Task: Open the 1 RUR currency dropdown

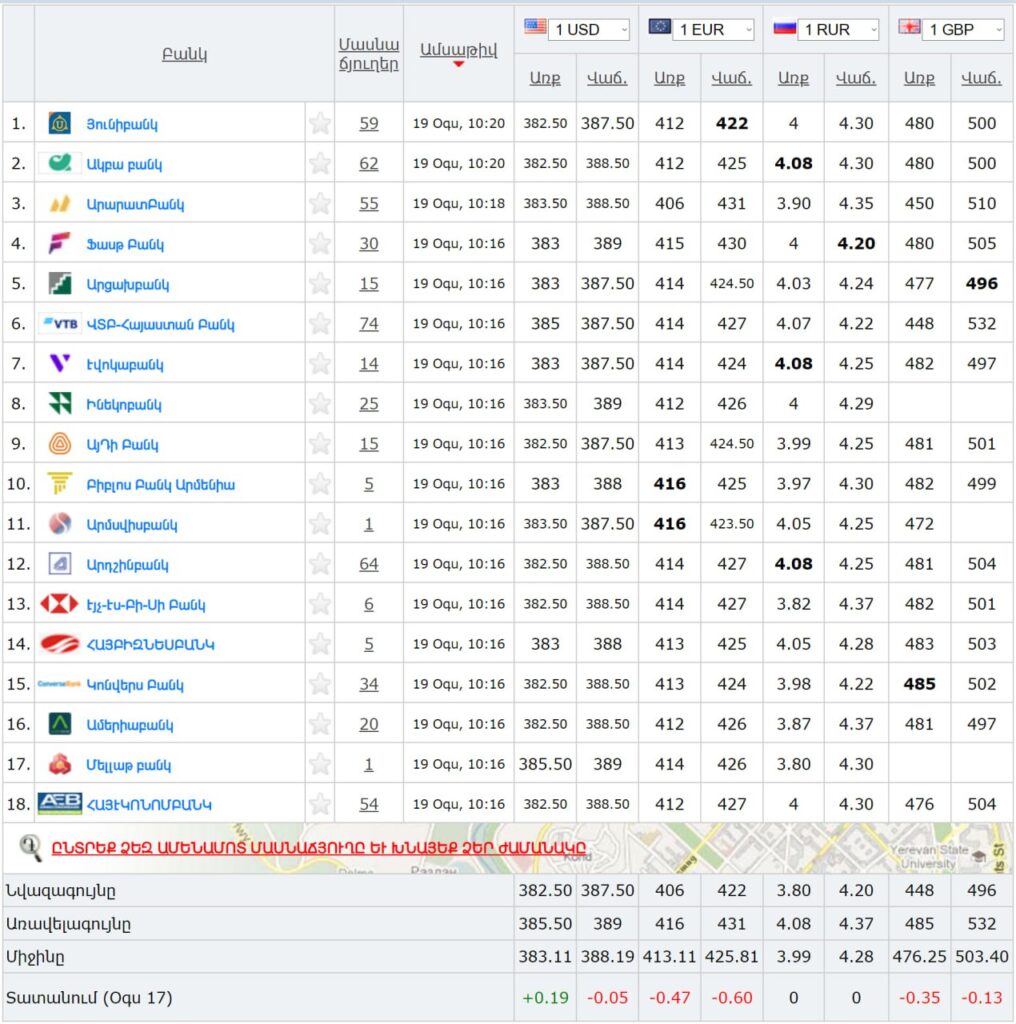Action: tap(840, 30)
